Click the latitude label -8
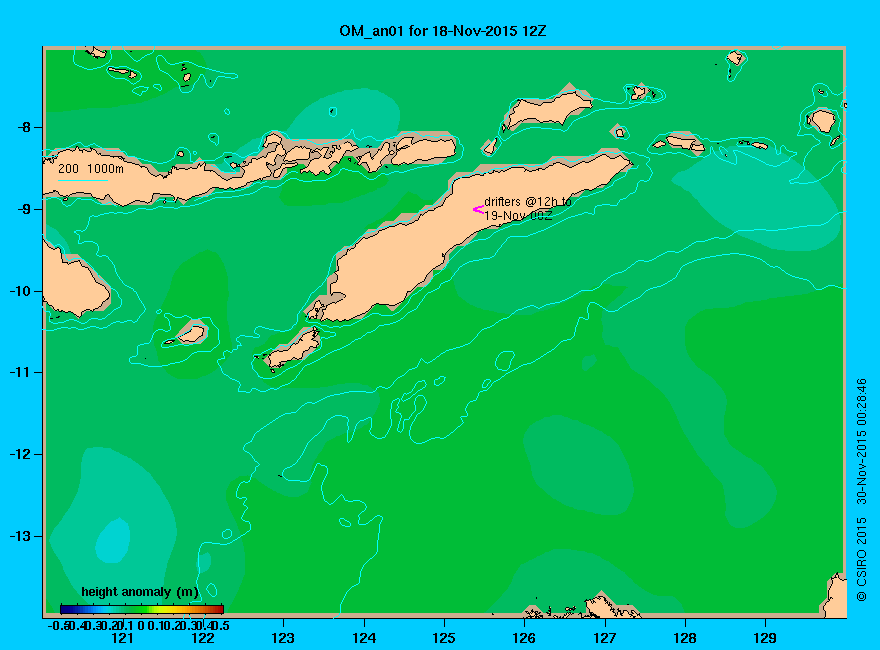This screenshot has width=880, height=650. [x=24, y=127]
